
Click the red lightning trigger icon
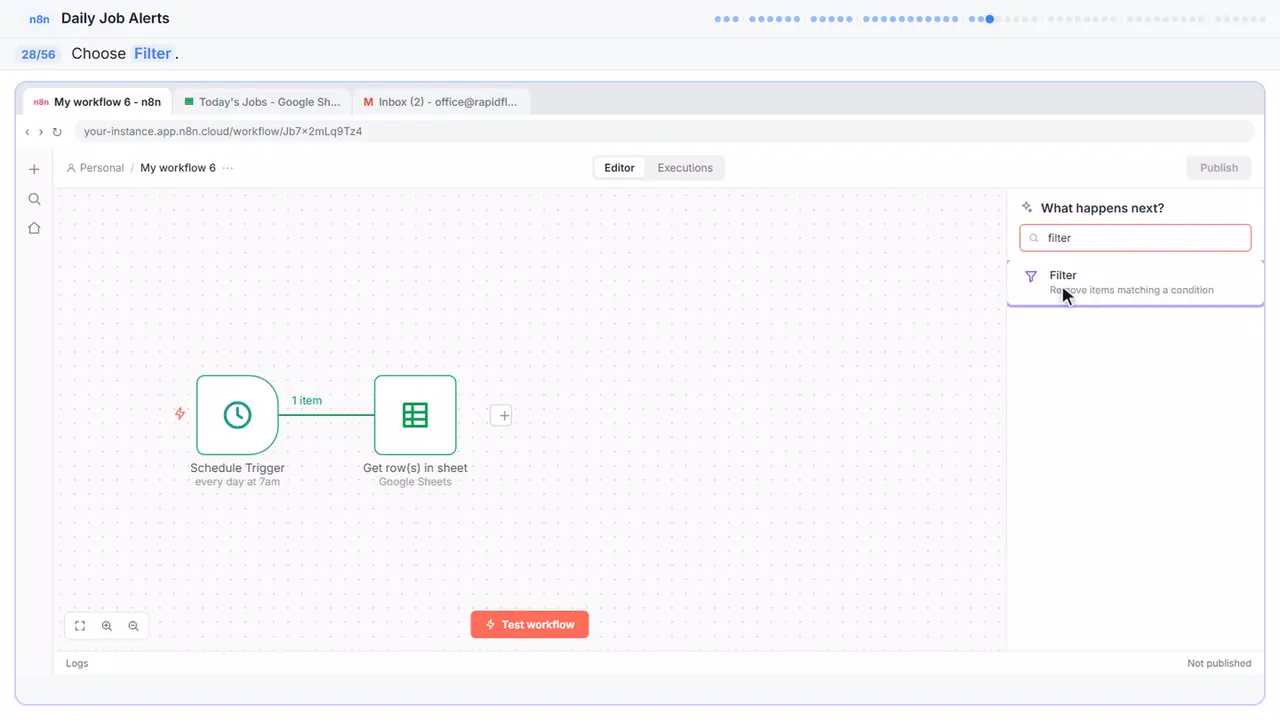(180, 413)
